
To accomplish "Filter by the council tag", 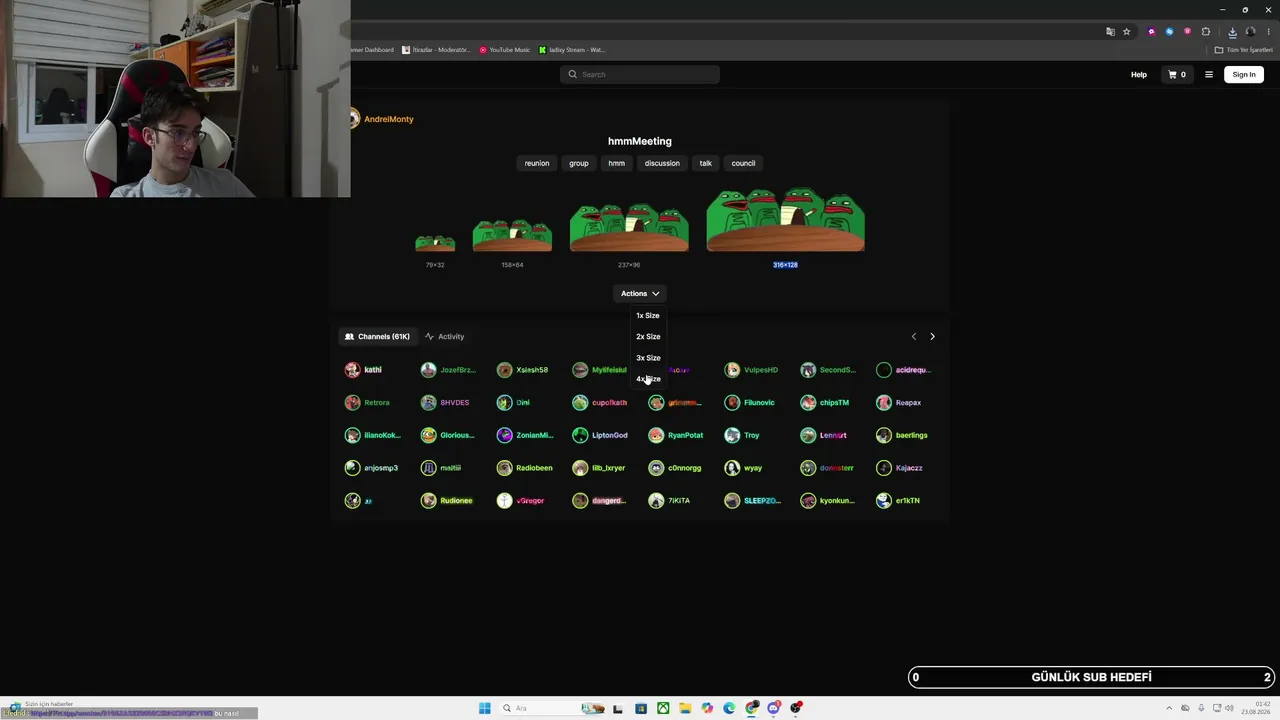I will pyautogui.click(x=743, y=163).
